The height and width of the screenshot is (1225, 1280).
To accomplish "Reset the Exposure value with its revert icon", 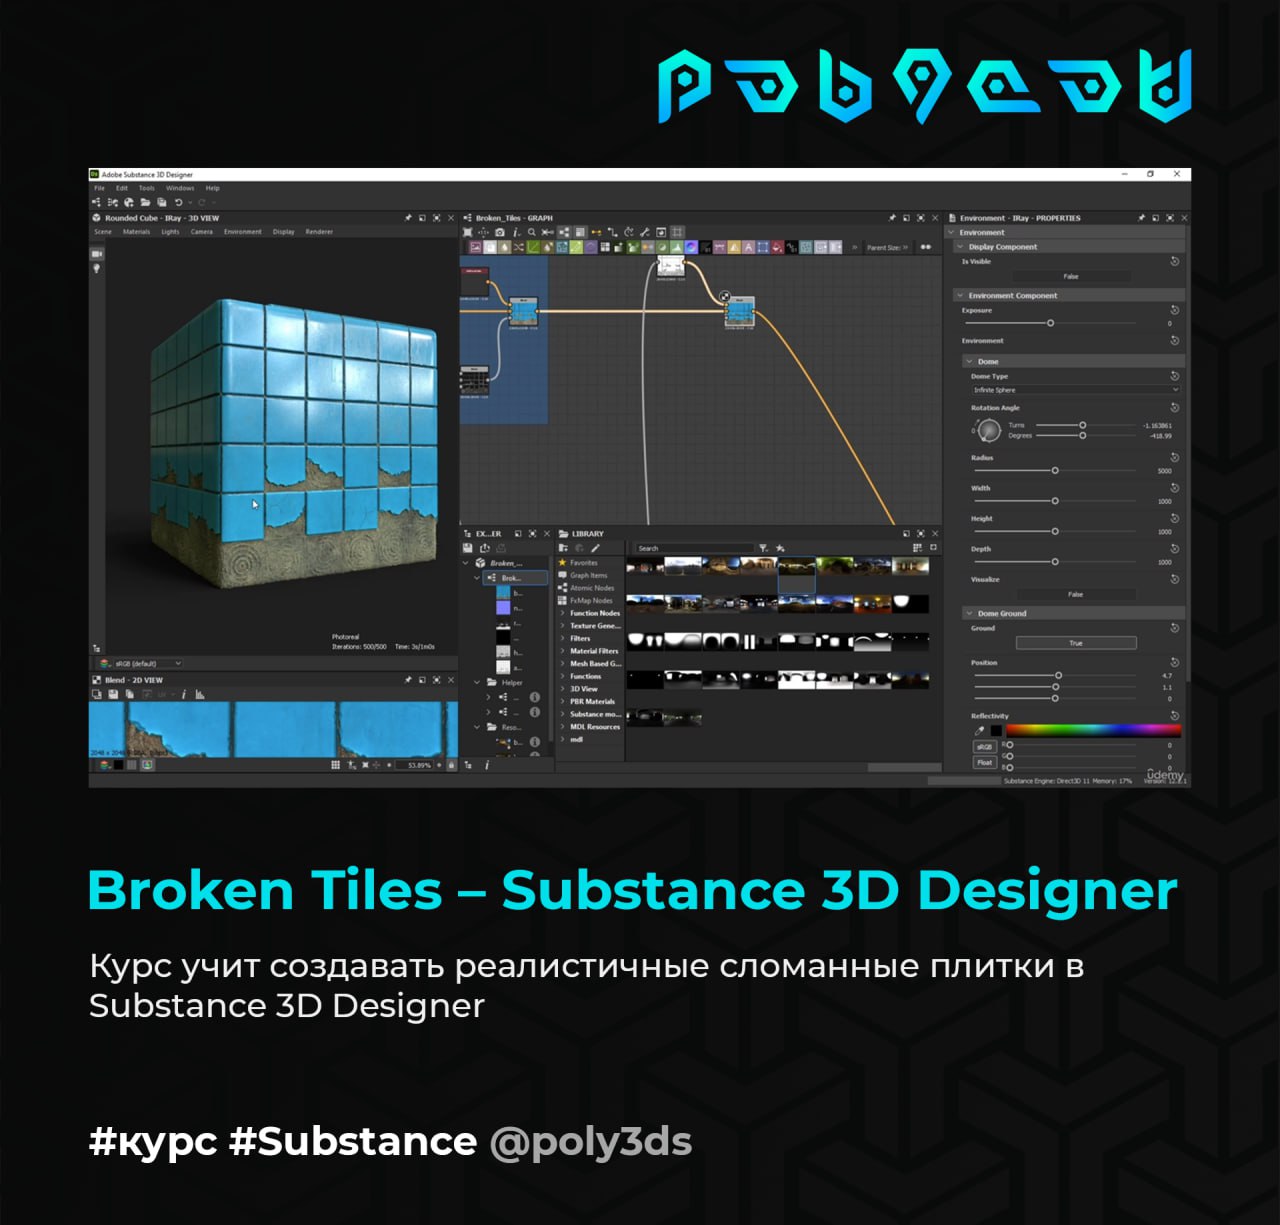I will (1175, 310).
